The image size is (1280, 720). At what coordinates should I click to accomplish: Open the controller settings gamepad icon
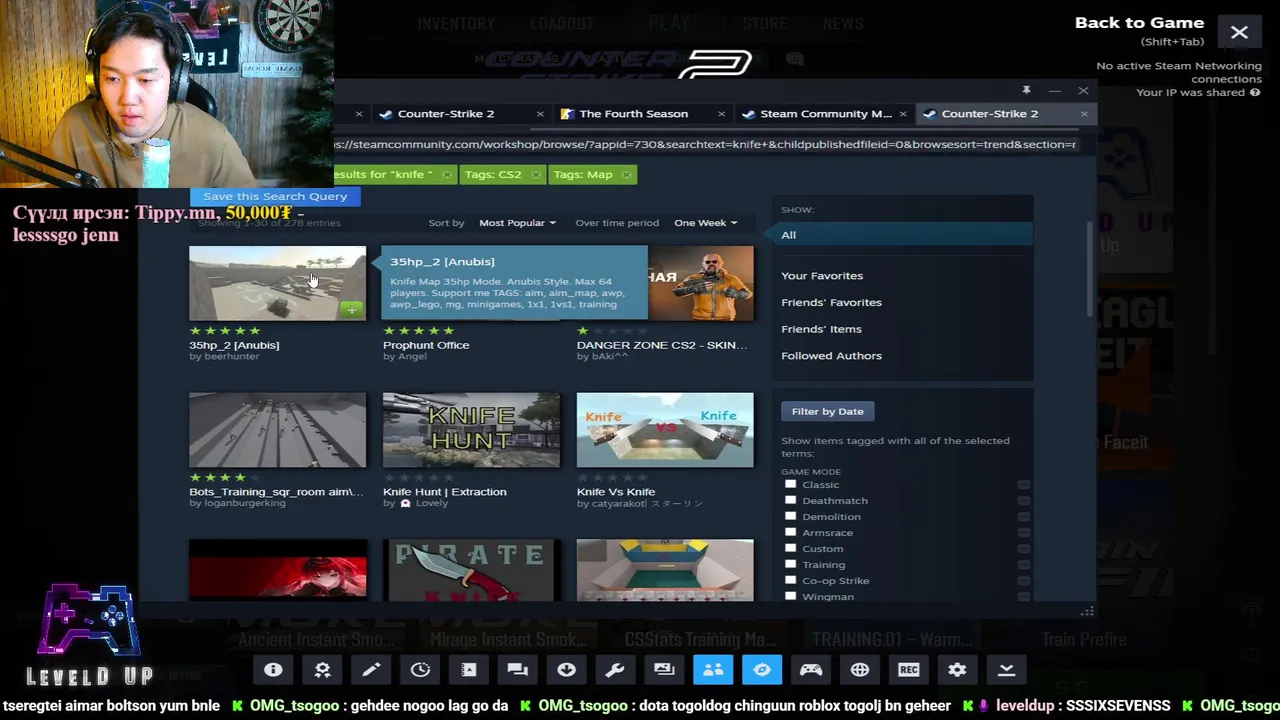[x=811, y=670]
